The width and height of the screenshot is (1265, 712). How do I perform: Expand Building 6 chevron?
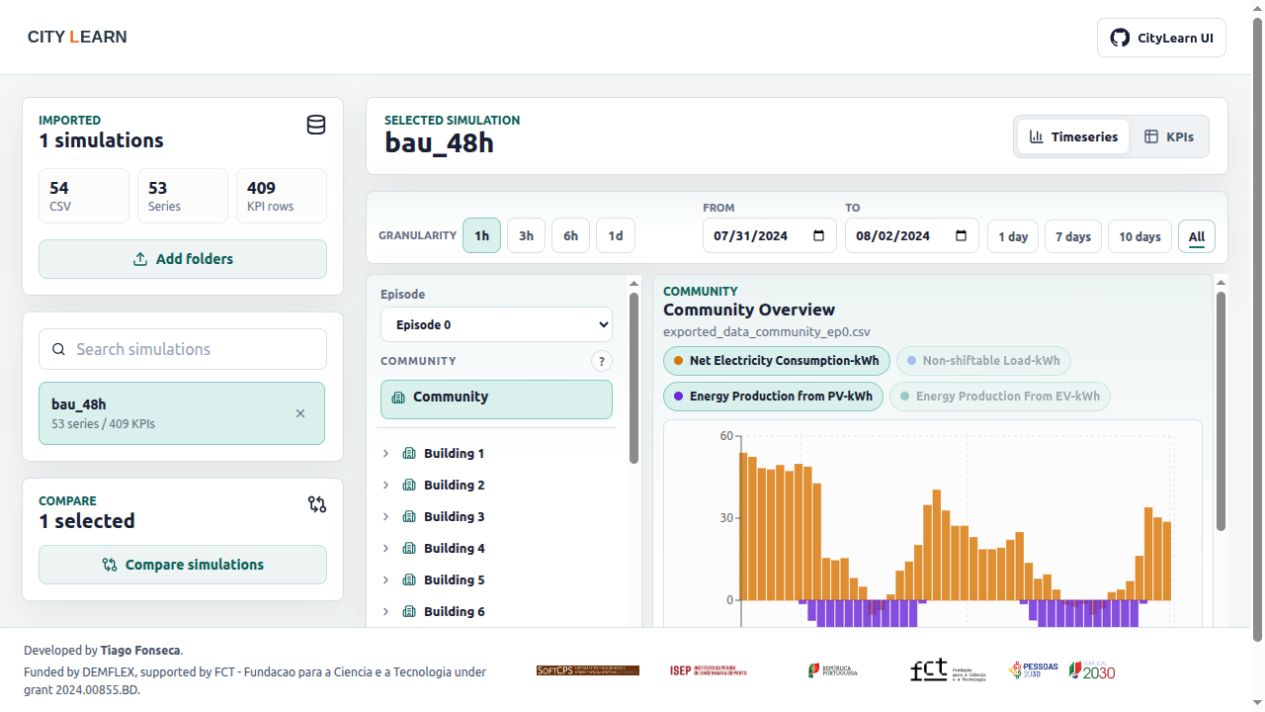pos(386,612)
